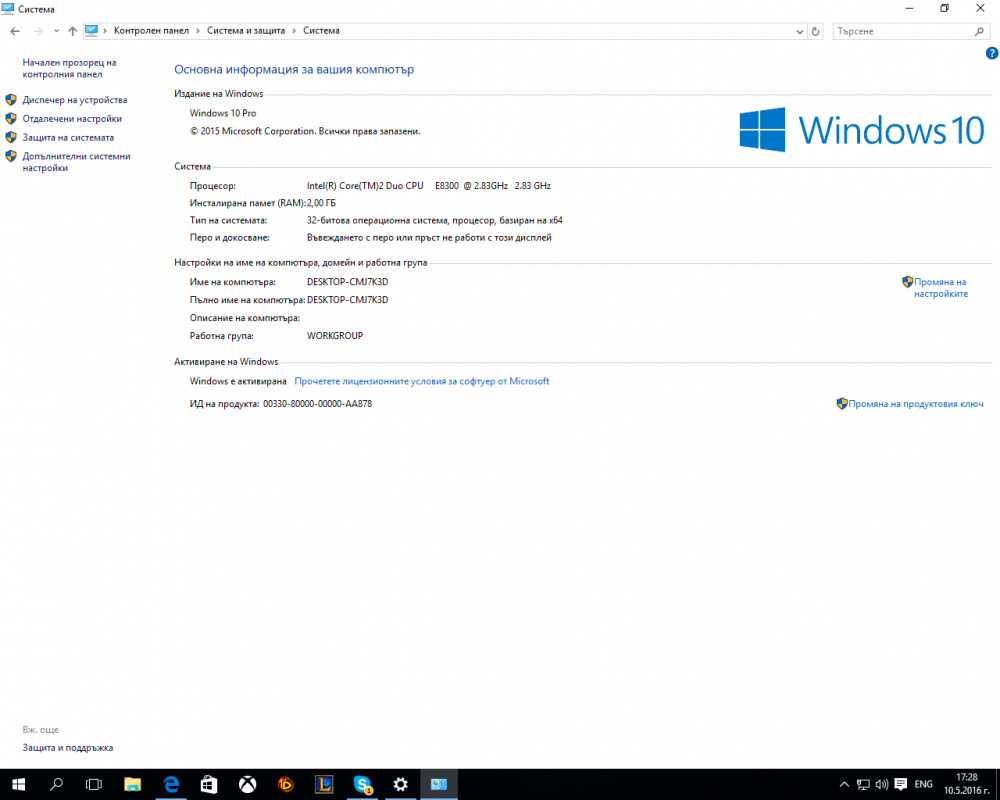The height and width of the screenshot is (800, 1000).
Task: Open Task View on taskbar
Action: pyautogui.click(x=94, y=784)
